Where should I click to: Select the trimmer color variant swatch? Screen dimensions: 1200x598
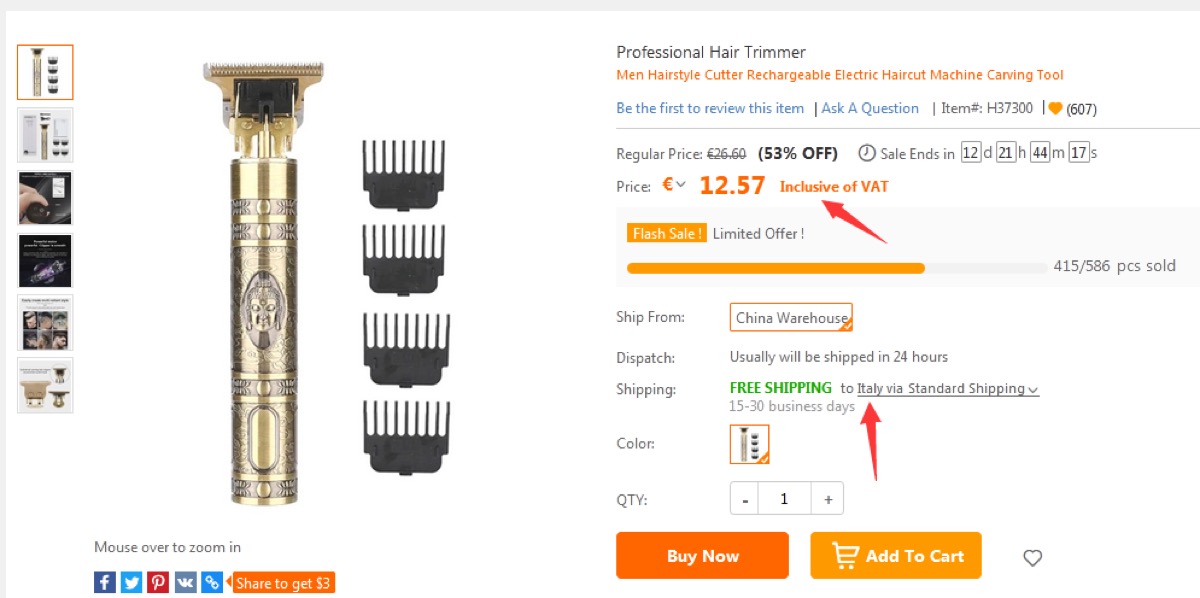(749, 444)
